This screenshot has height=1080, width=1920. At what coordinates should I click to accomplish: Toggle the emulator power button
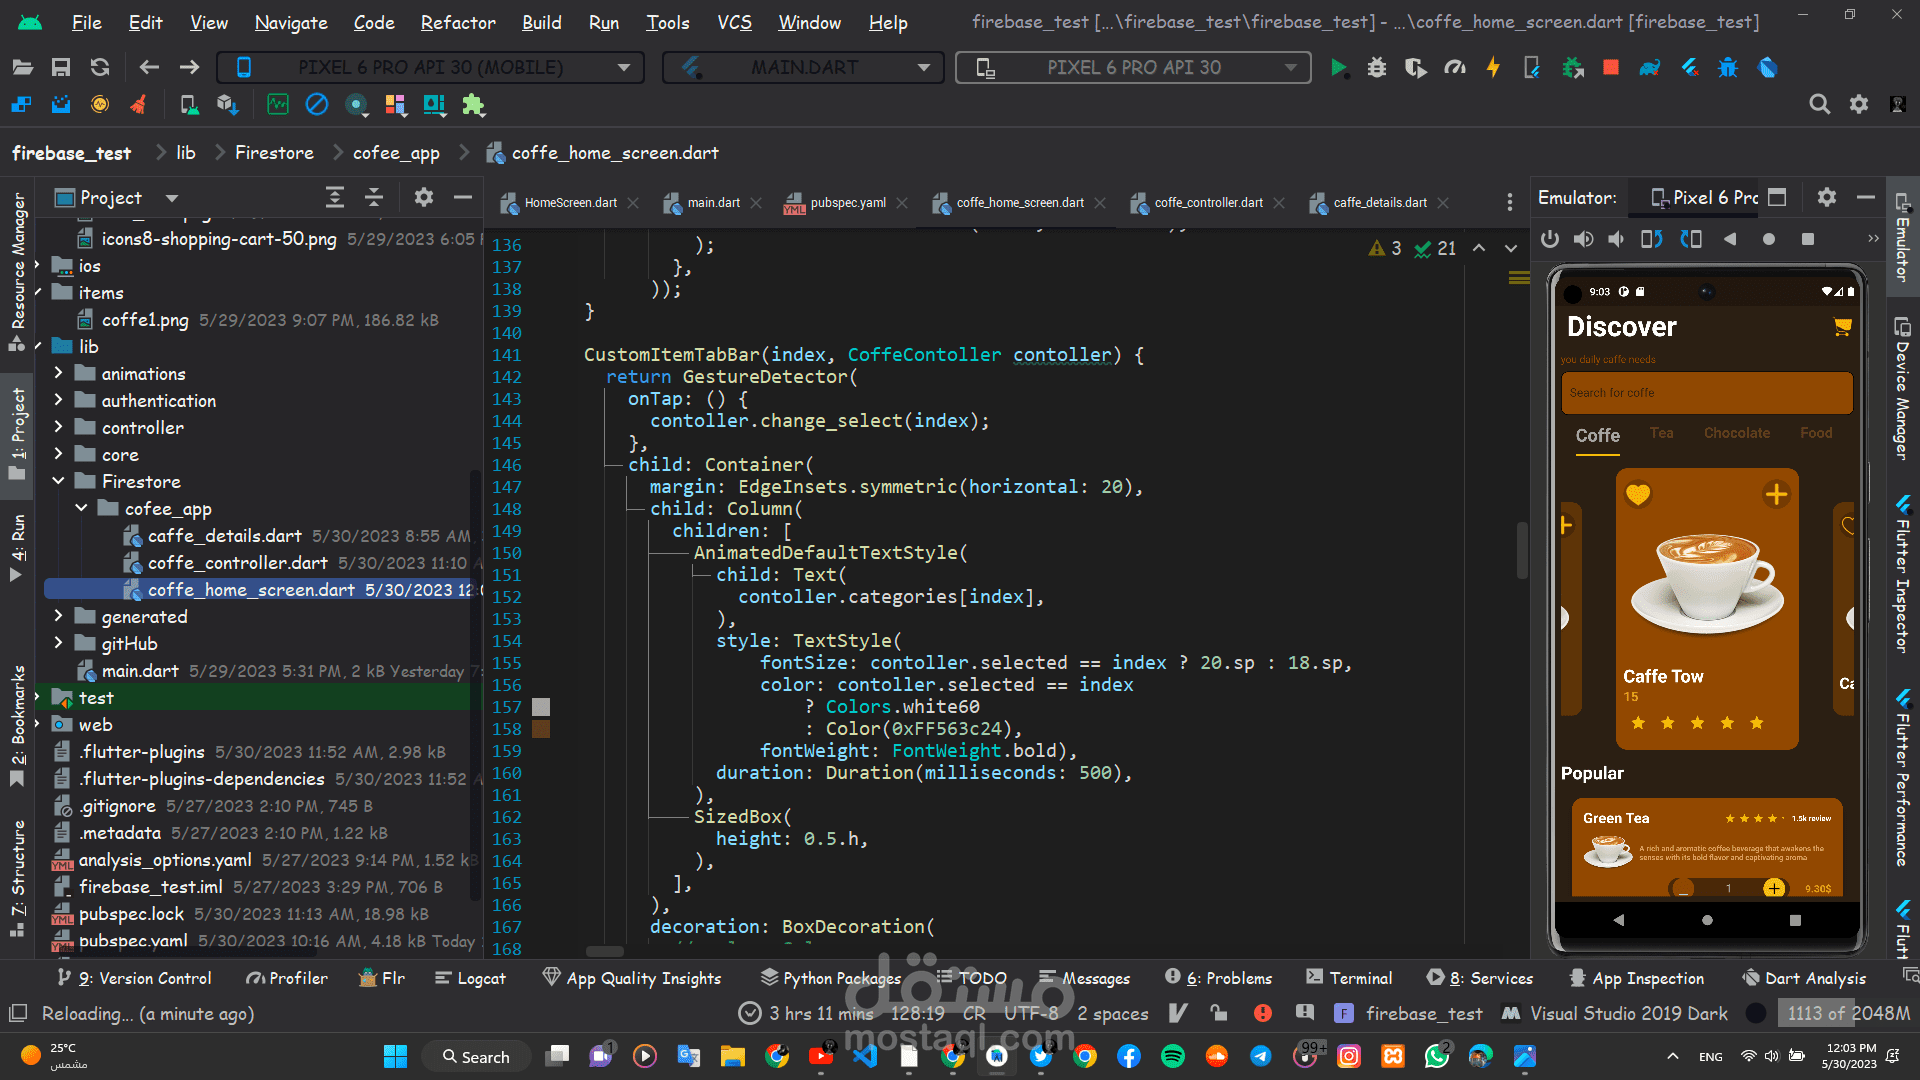tap(1550, 239)
